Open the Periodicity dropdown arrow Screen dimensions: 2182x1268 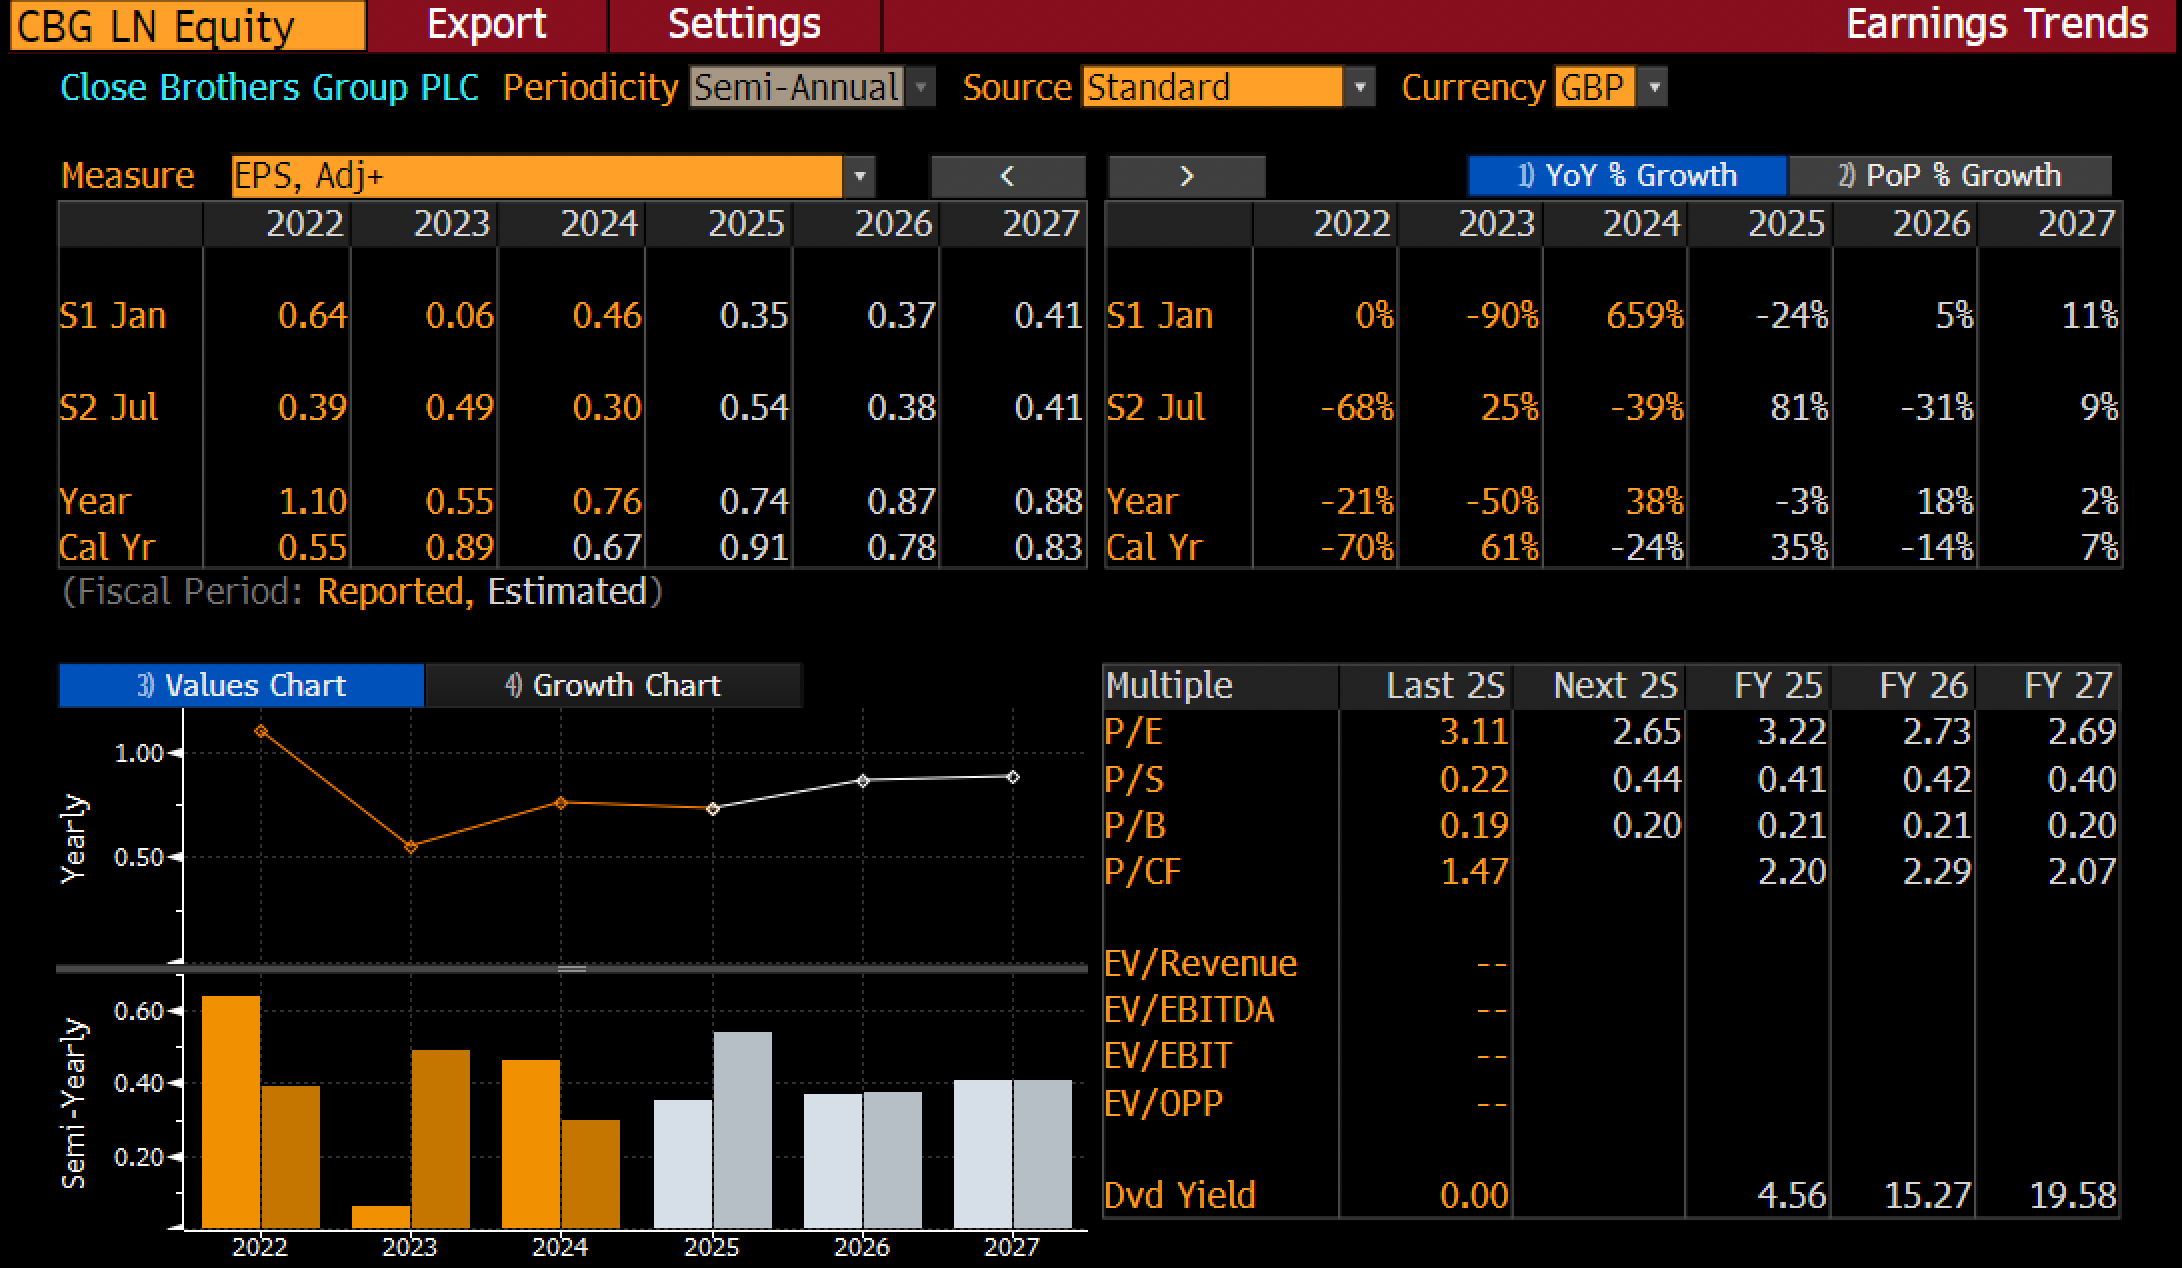coord(921,87)
